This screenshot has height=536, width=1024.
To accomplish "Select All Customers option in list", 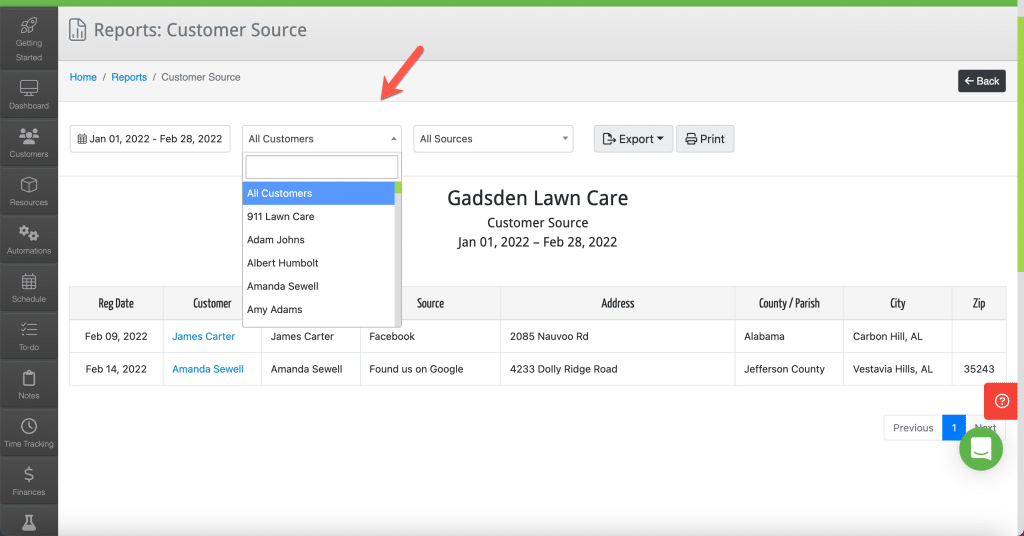I will coord(319,193).
